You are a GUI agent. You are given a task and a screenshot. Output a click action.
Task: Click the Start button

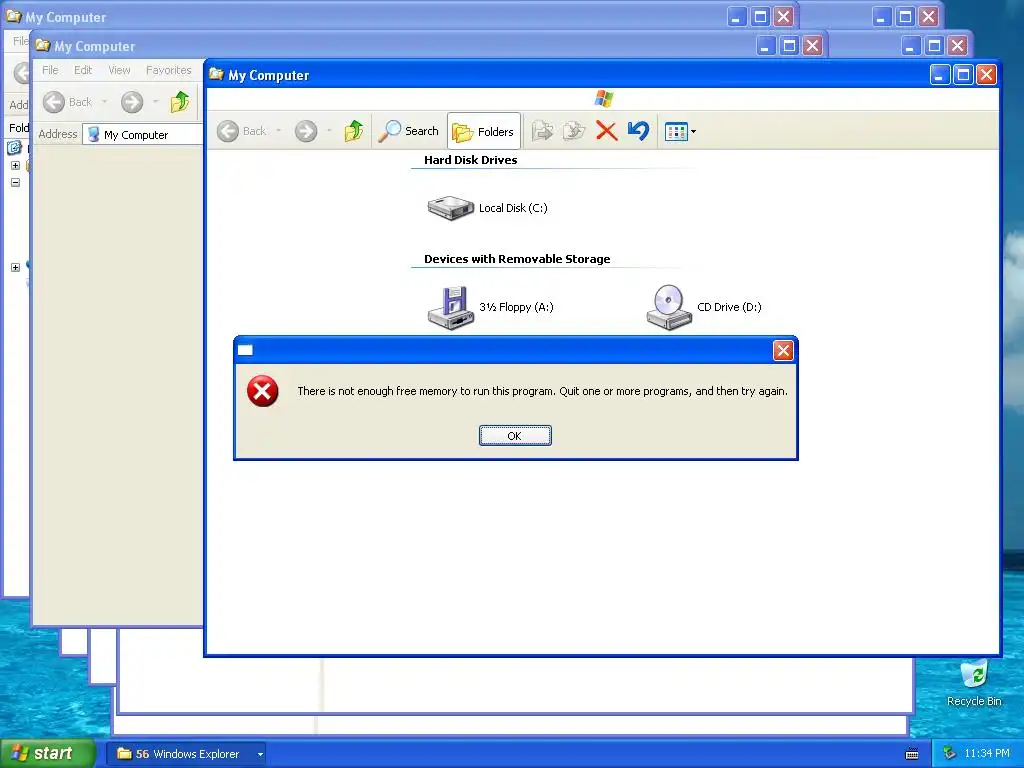tap(48, 754)
